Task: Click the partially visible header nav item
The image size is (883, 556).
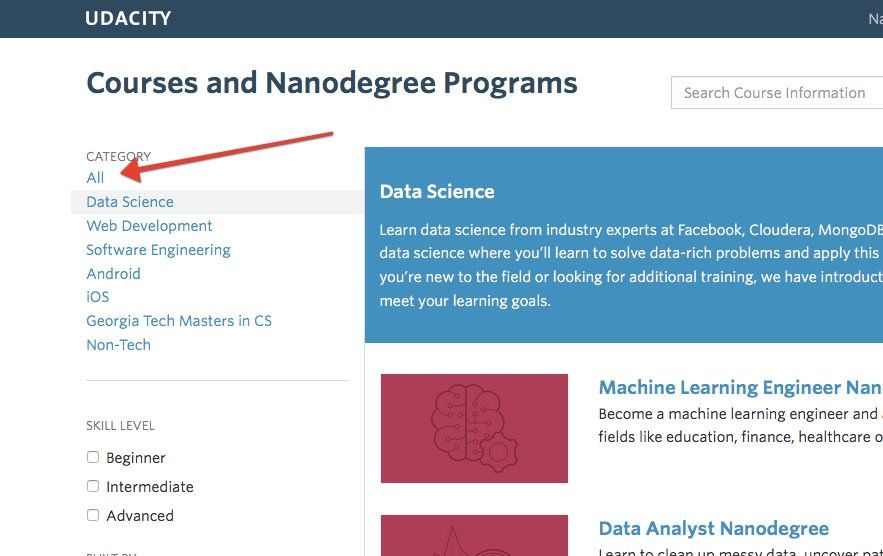Action: click(x=875, y=19)
